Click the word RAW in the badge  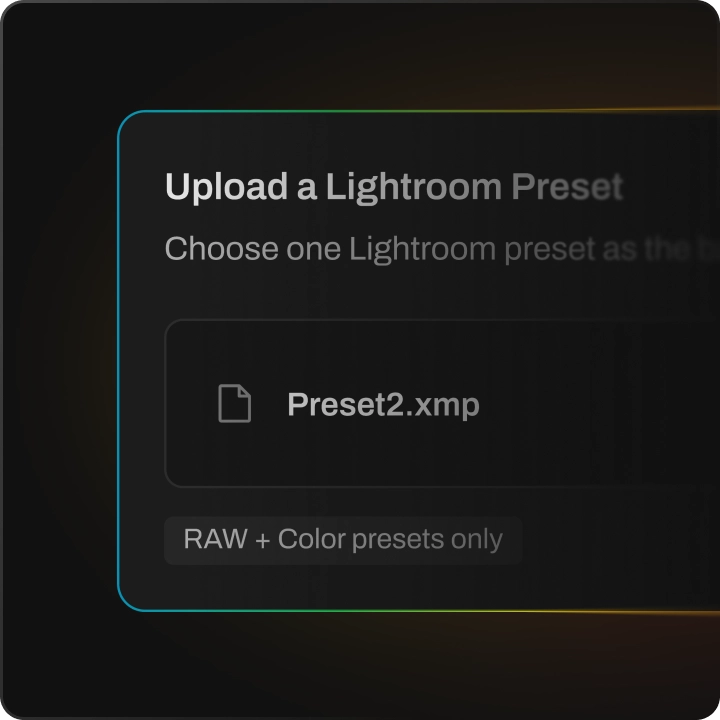tap(215, 539)
